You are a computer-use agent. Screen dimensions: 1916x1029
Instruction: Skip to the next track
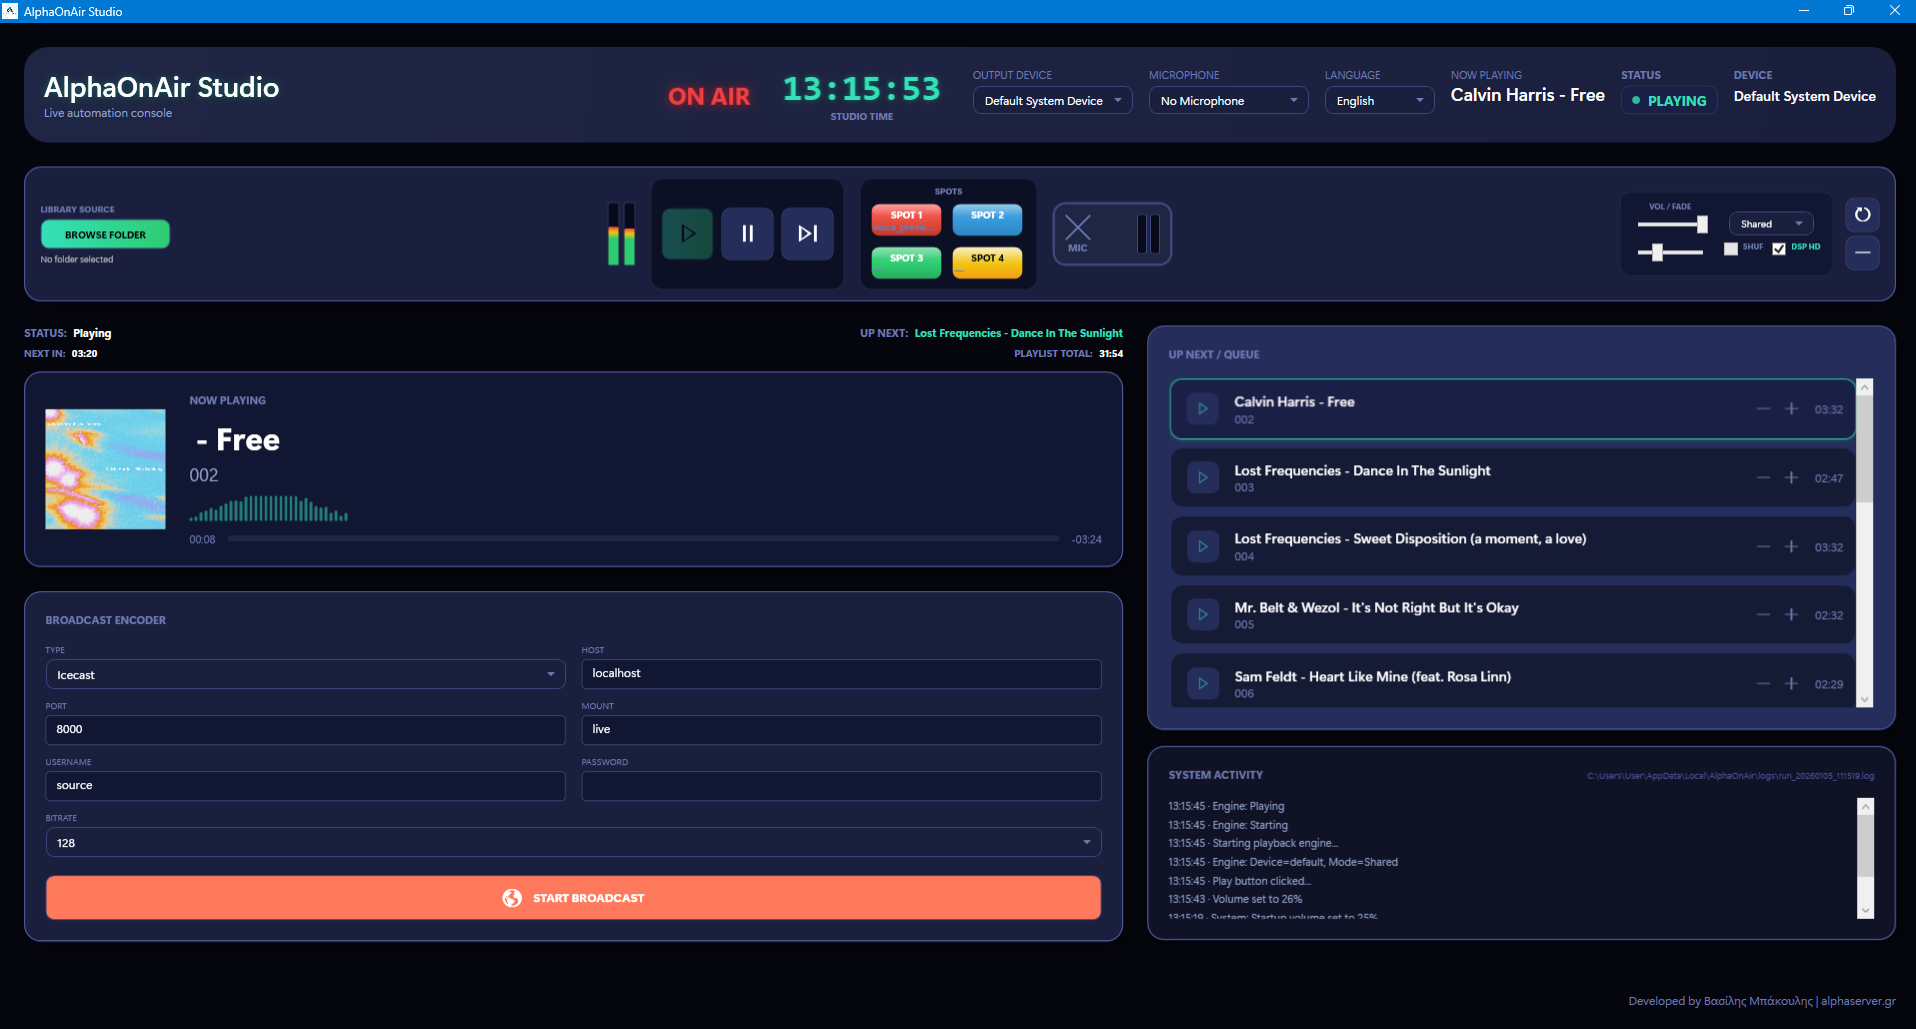pos(807,233)
